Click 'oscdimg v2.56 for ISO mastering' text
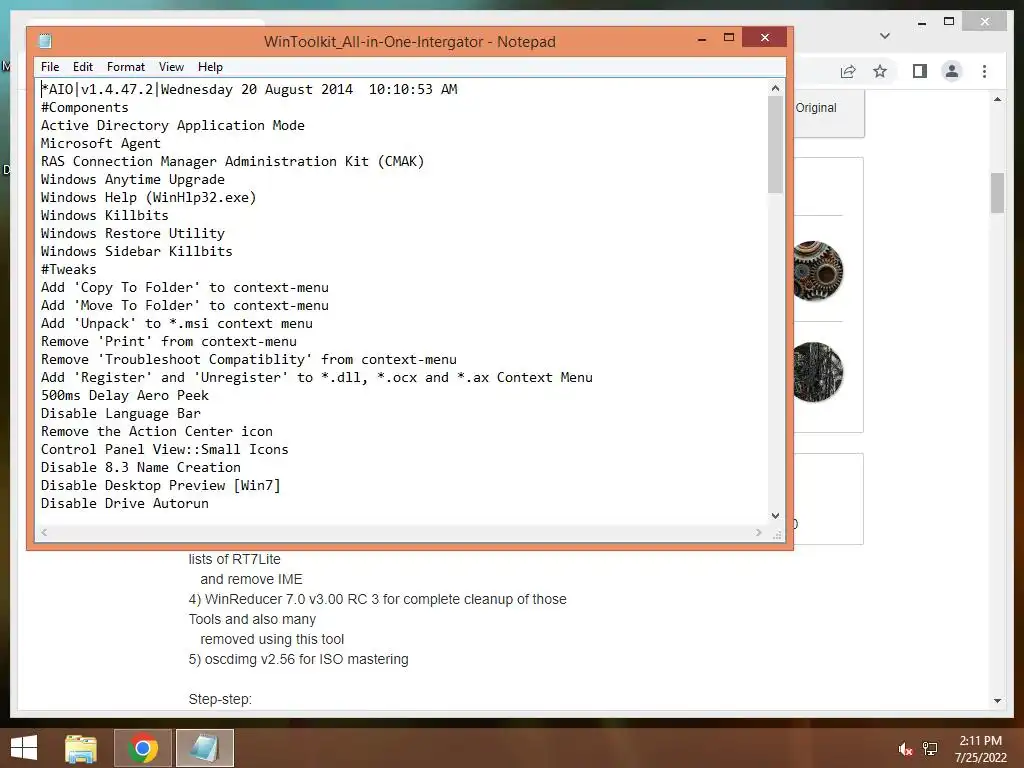 298,660
